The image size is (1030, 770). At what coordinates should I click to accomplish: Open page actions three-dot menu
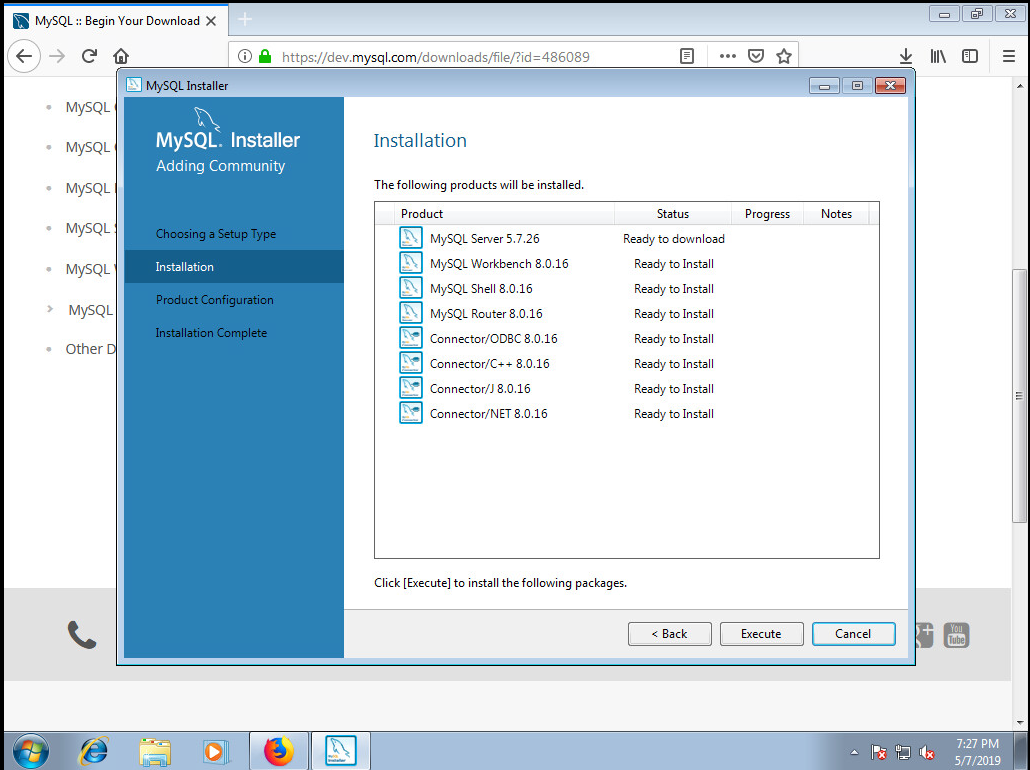tap(728, 57)
